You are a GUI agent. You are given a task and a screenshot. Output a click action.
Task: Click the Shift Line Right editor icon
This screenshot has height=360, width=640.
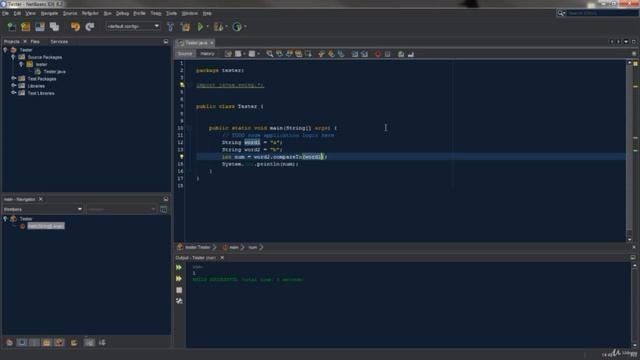click(364, 54)
